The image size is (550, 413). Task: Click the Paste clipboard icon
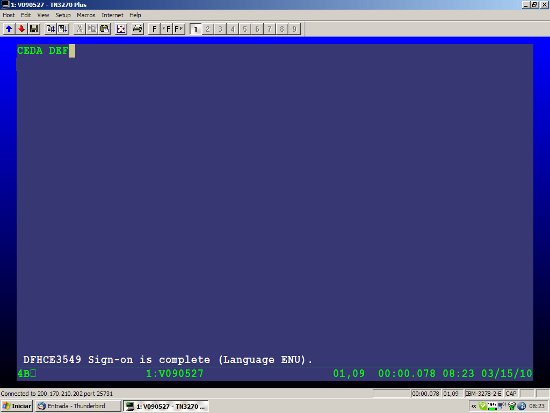pyautogui.click(x=105, y=29)
